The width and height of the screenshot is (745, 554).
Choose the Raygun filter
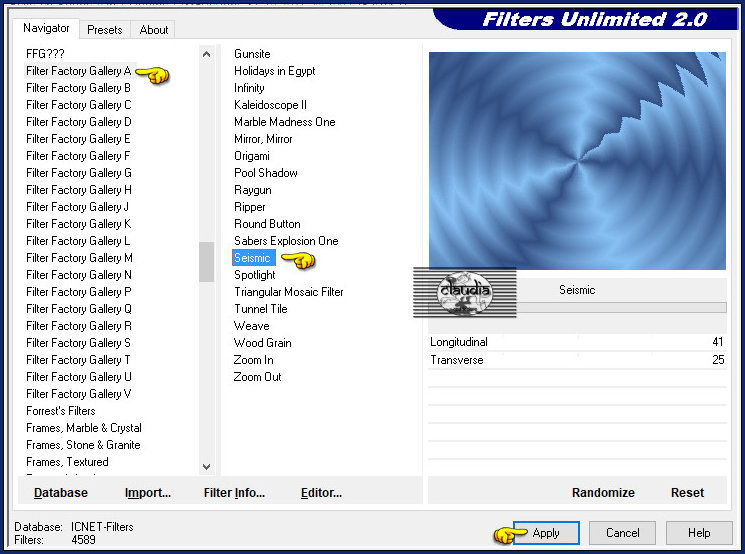click(253, 190)
